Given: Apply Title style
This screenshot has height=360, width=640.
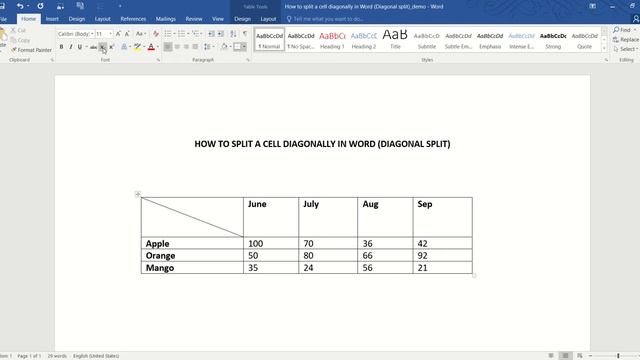Looking at the screenshot, I should coord(395,40).
